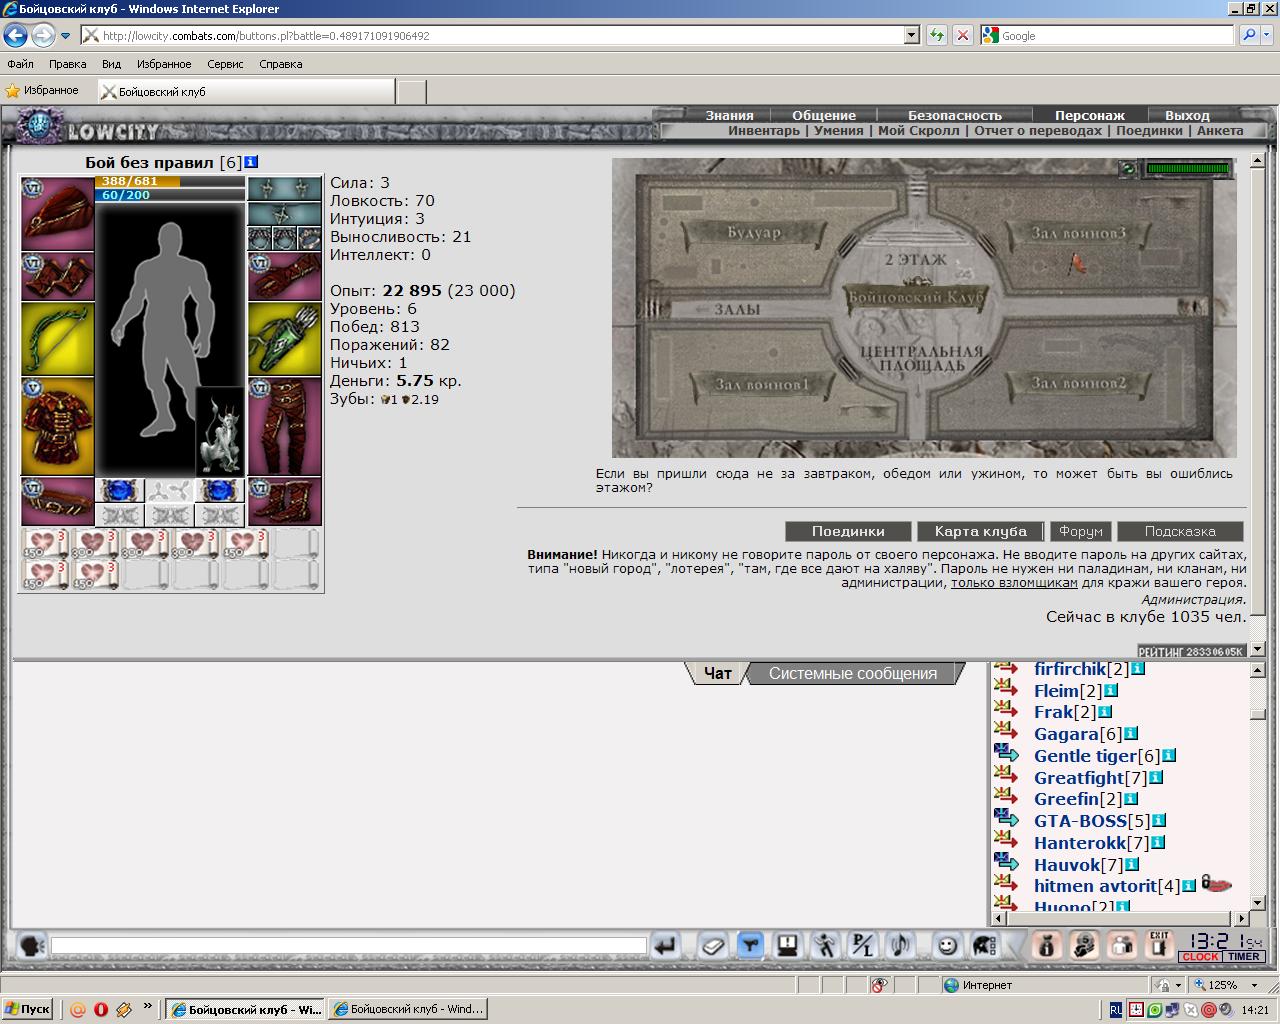
Task: Click the money bag icon in bottom toolbar
Action: 1047,945
